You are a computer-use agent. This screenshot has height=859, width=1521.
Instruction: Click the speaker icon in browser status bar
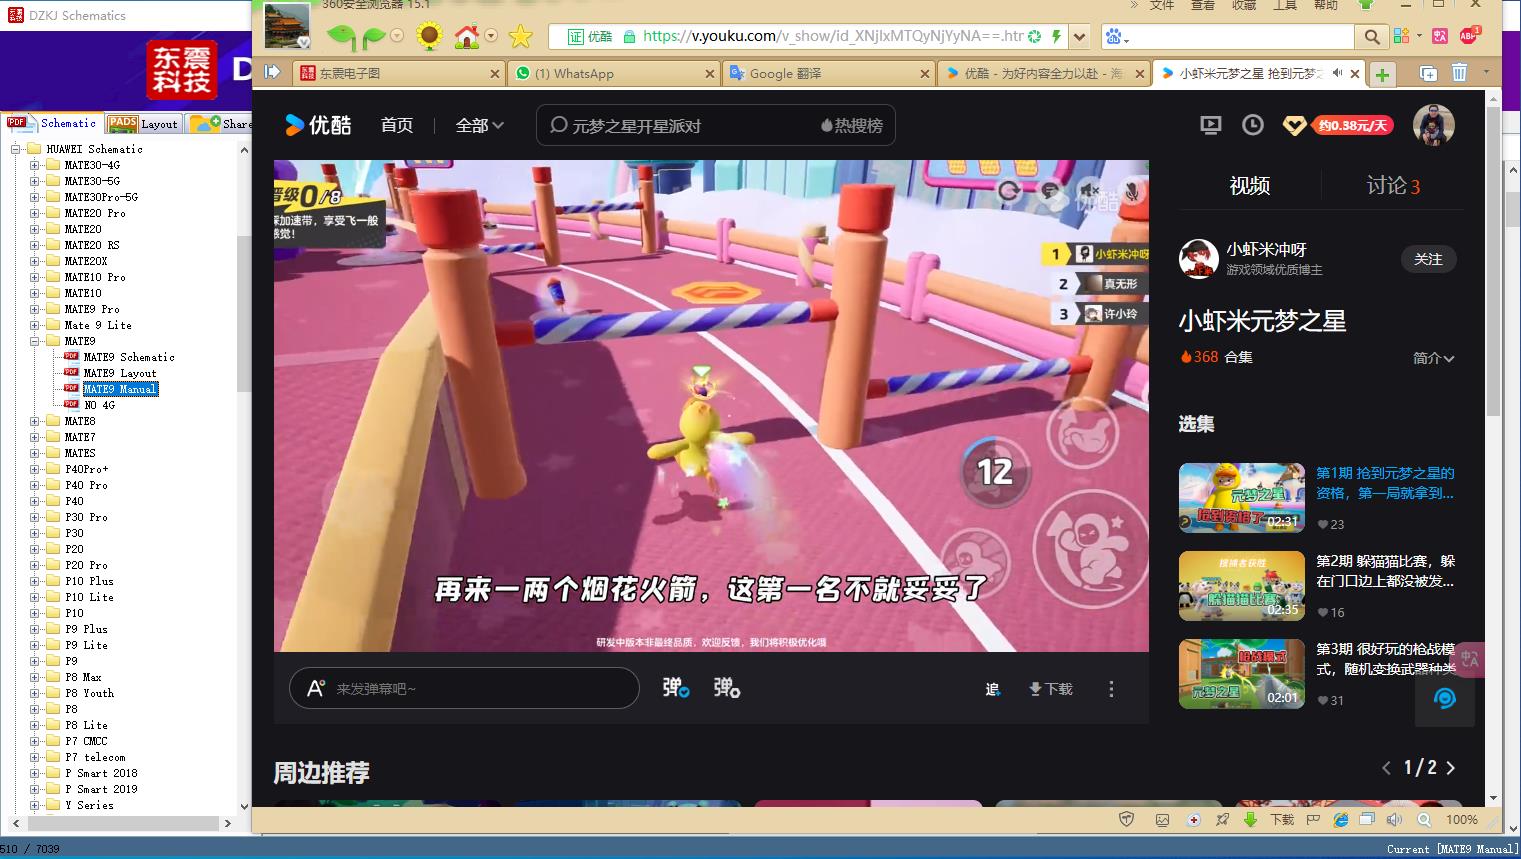point(1394,819)
